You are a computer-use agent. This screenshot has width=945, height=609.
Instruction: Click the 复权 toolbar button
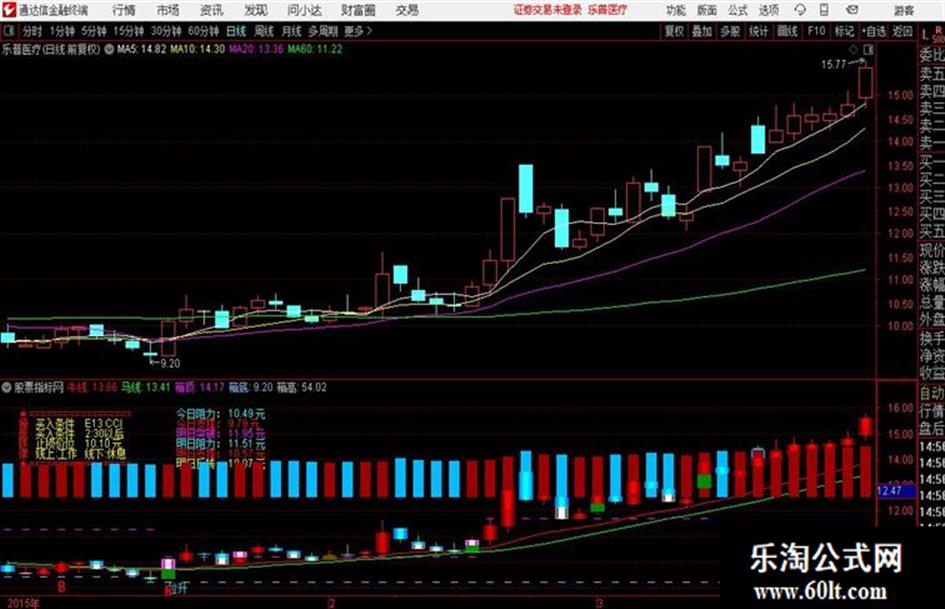[x=674, y=31]
